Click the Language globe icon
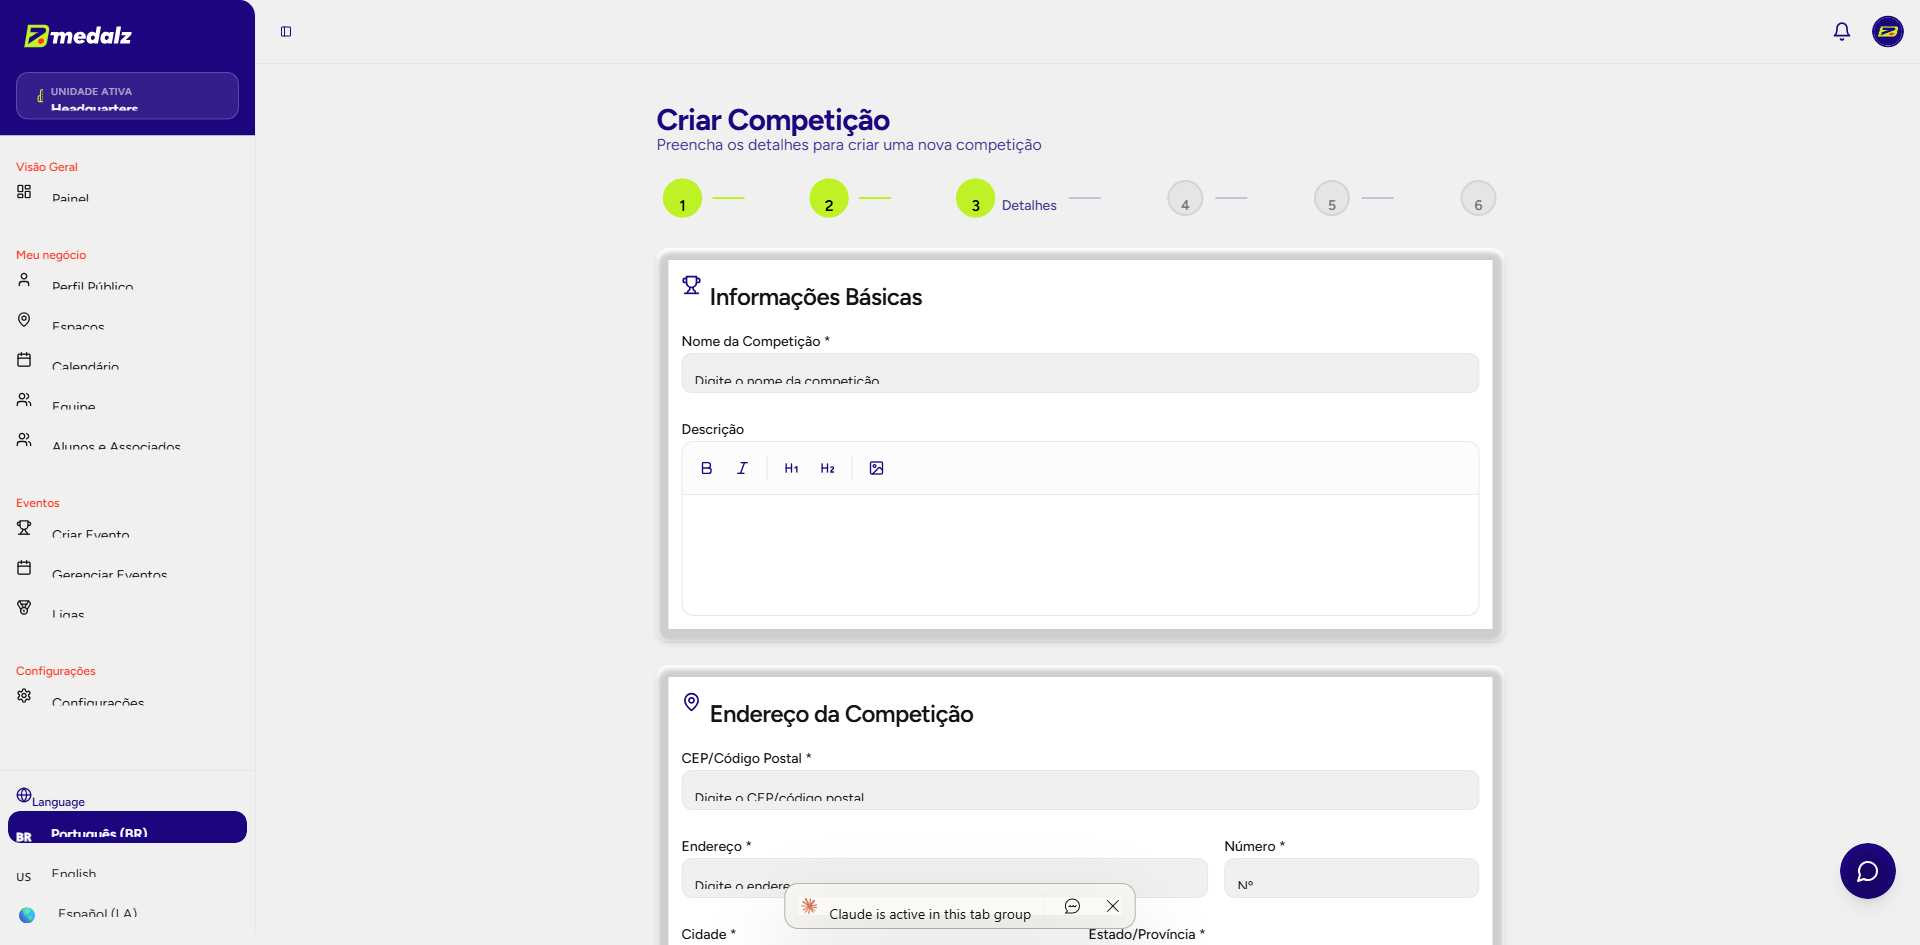 point(24,795)
